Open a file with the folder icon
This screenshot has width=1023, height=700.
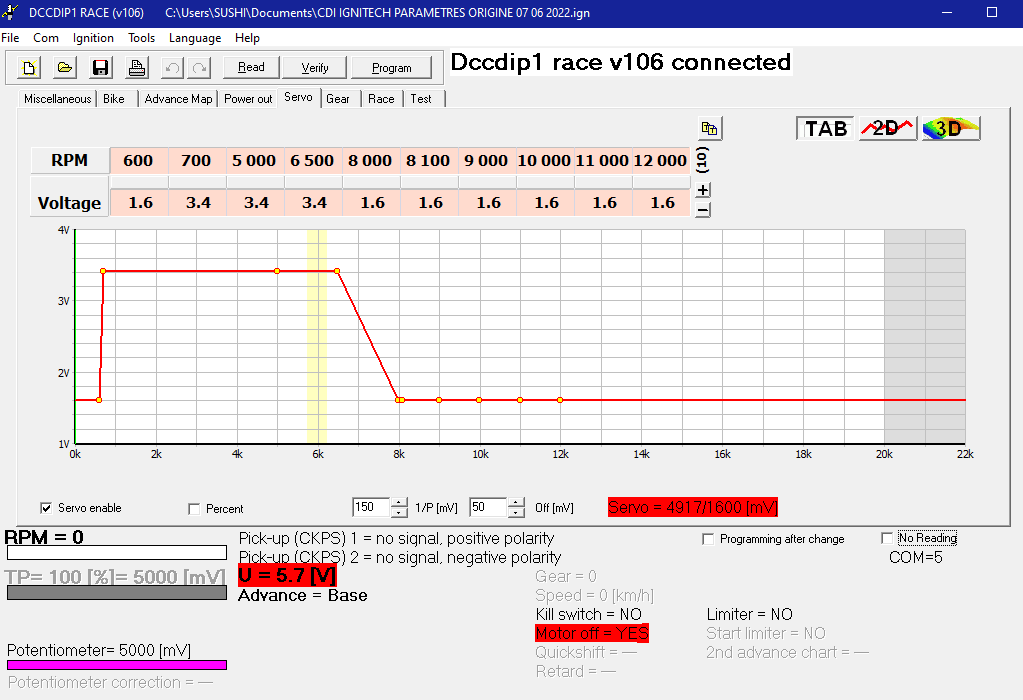pos(65,68)
